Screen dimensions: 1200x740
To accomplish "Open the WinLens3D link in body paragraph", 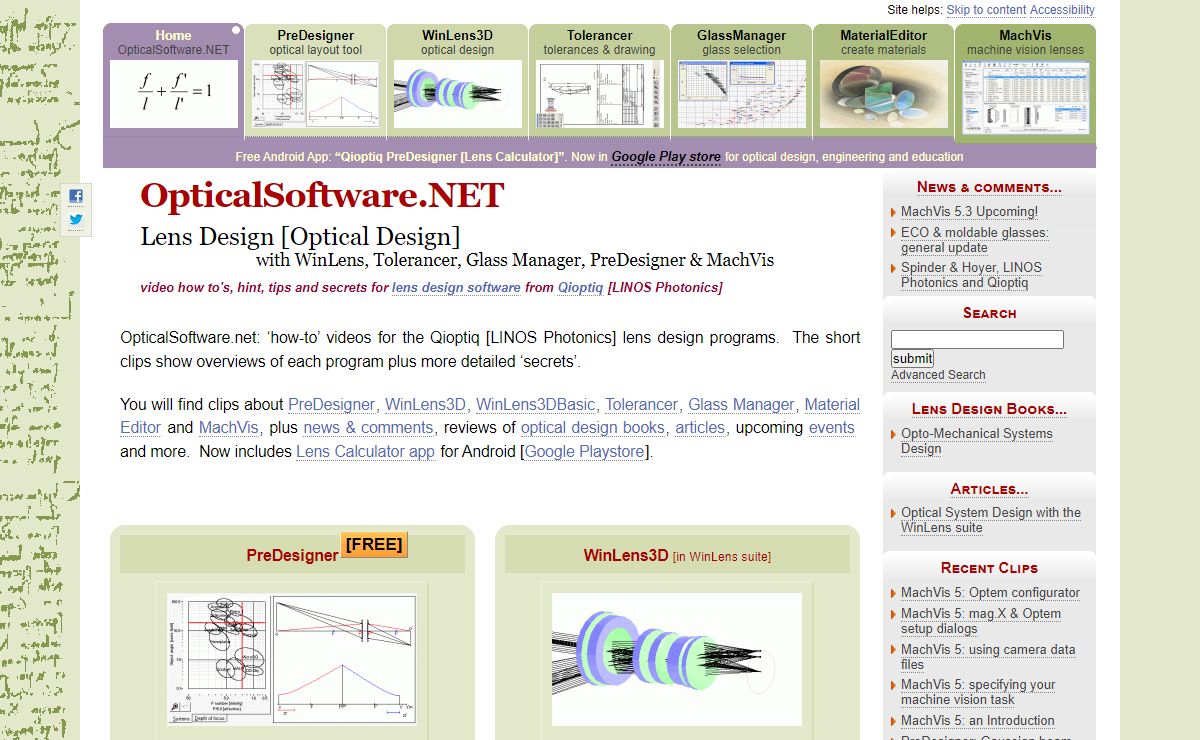I will 425,405.
